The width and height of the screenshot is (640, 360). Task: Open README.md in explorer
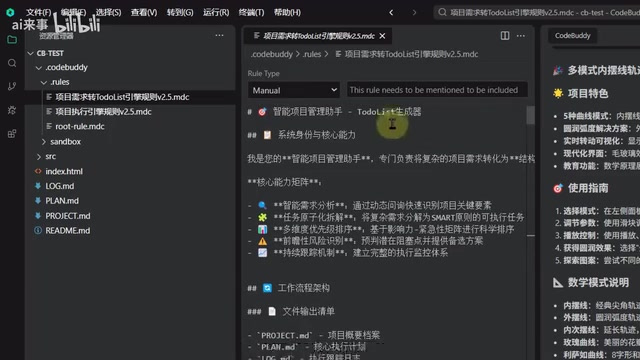pyautogui.click(x=68, y=231)
